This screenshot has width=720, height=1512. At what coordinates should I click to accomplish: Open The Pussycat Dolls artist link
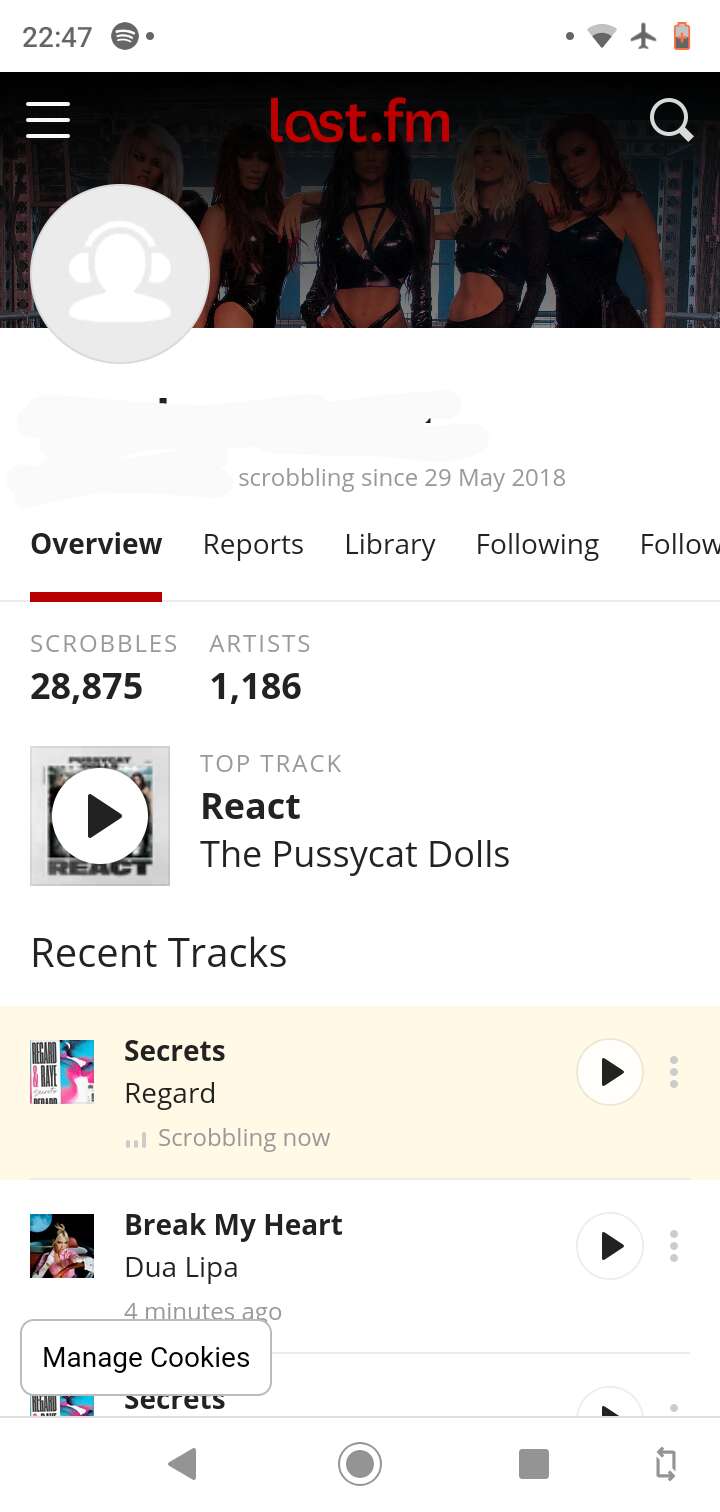355,854
